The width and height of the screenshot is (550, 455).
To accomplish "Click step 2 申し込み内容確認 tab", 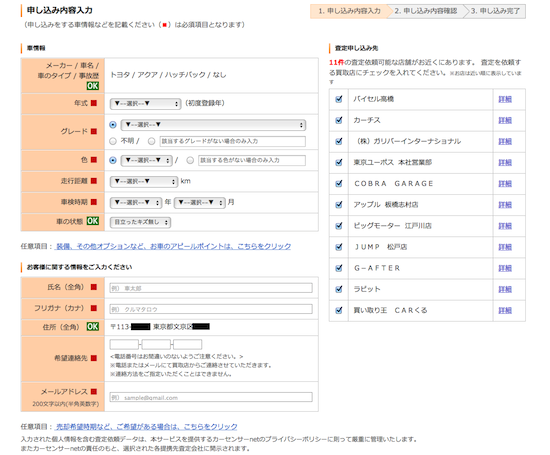I will 425,11.
